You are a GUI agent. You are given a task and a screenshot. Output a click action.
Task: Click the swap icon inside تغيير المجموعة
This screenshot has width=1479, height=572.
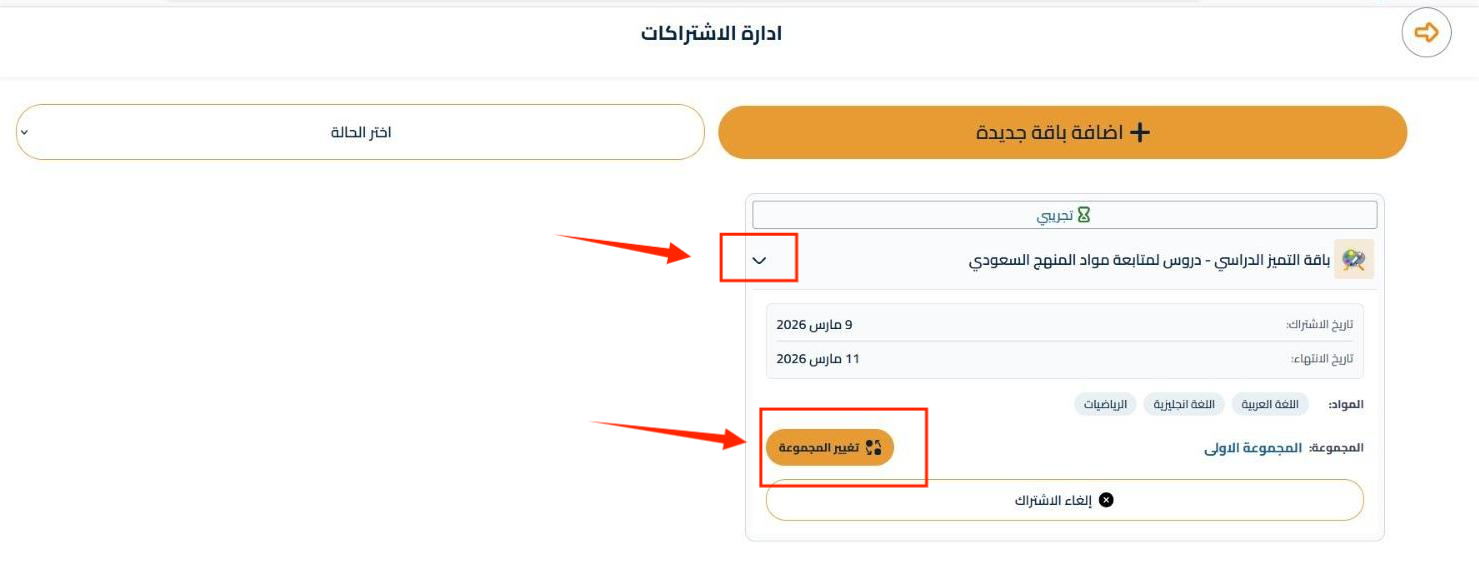(874, 447)
